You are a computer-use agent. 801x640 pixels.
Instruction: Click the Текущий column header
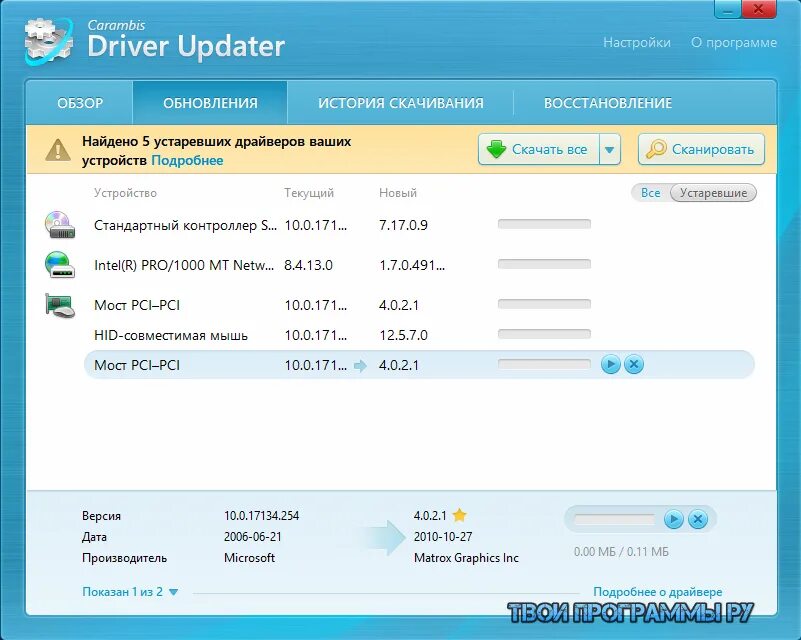(x=309, y=193)
